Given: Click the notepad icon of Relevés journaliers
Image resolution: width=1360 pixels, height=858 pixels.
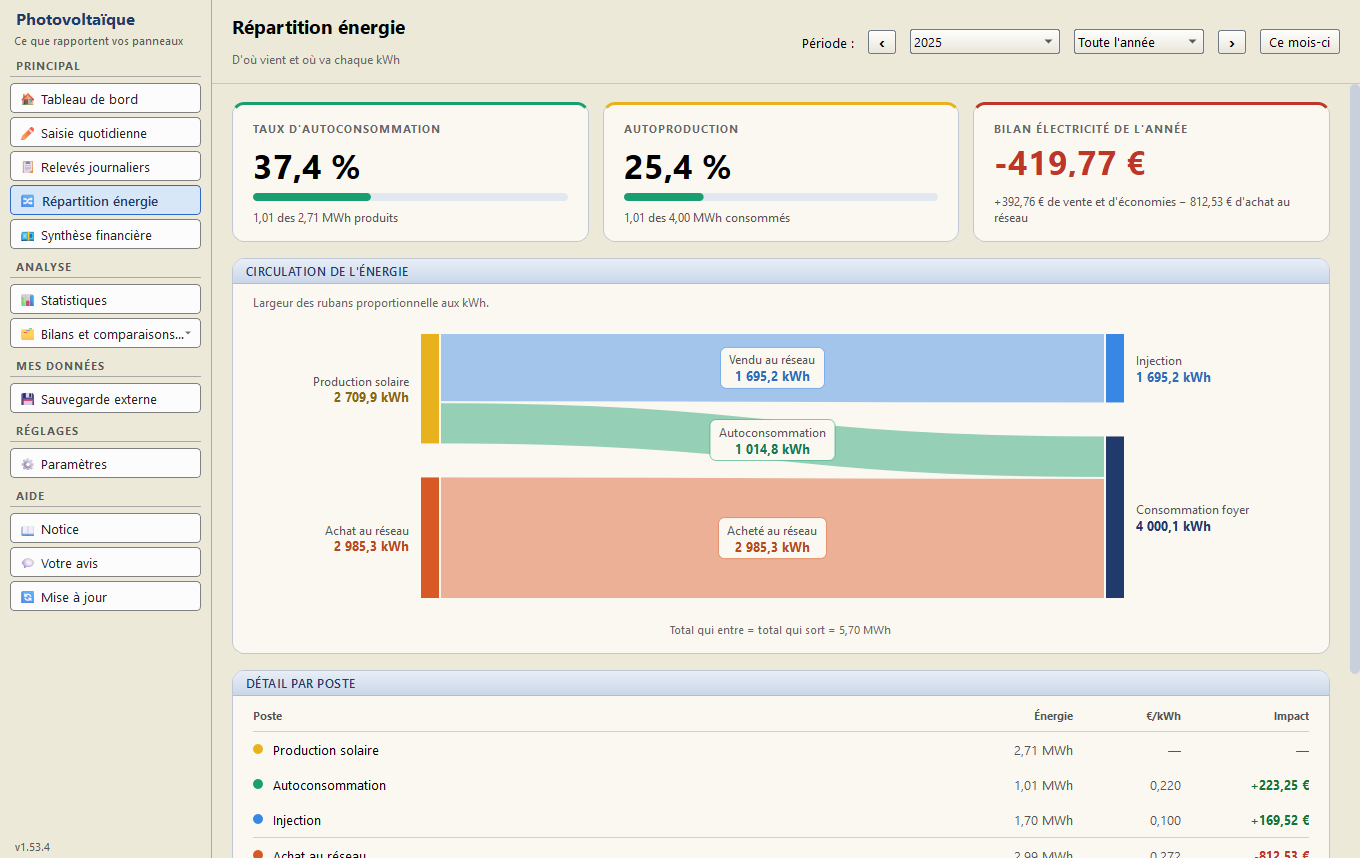Looking at the screenshot, I should pyautogui.click(x=28, y=167).
